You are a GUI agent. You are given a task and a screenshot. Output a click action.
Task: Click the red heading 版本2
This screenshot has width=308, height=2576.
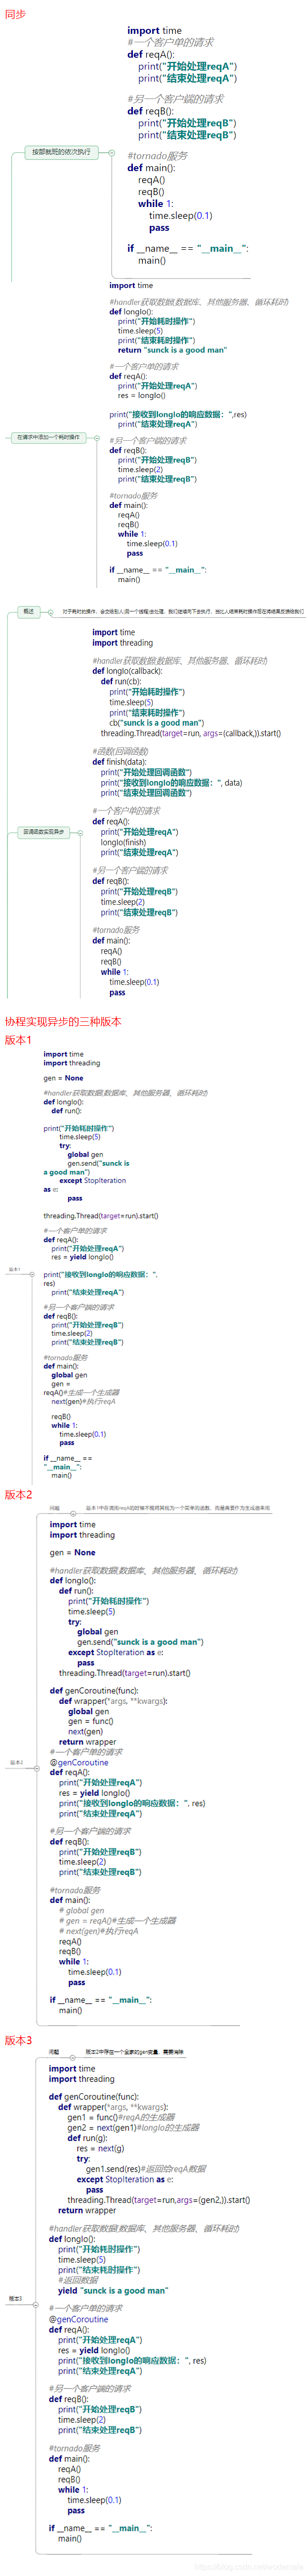coord(18,1494)
